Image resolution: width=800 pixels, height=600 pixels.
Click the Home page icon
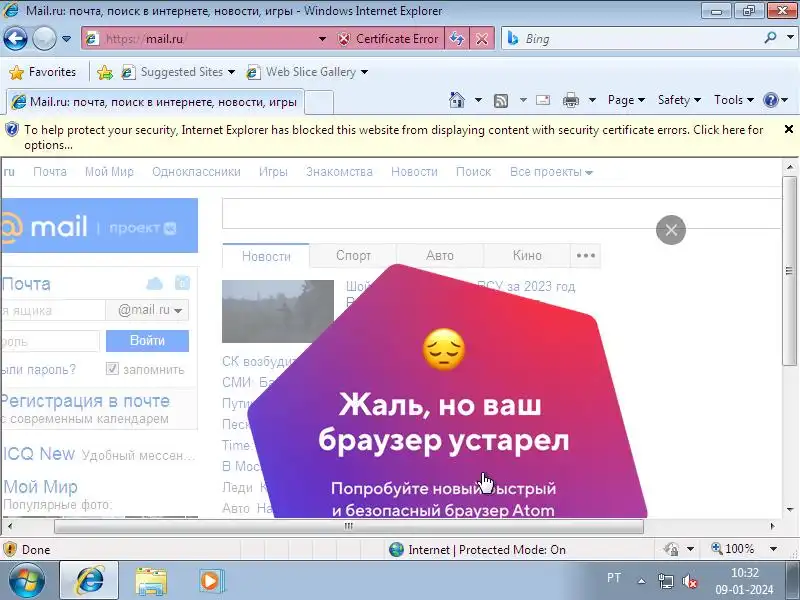(457, 100)
